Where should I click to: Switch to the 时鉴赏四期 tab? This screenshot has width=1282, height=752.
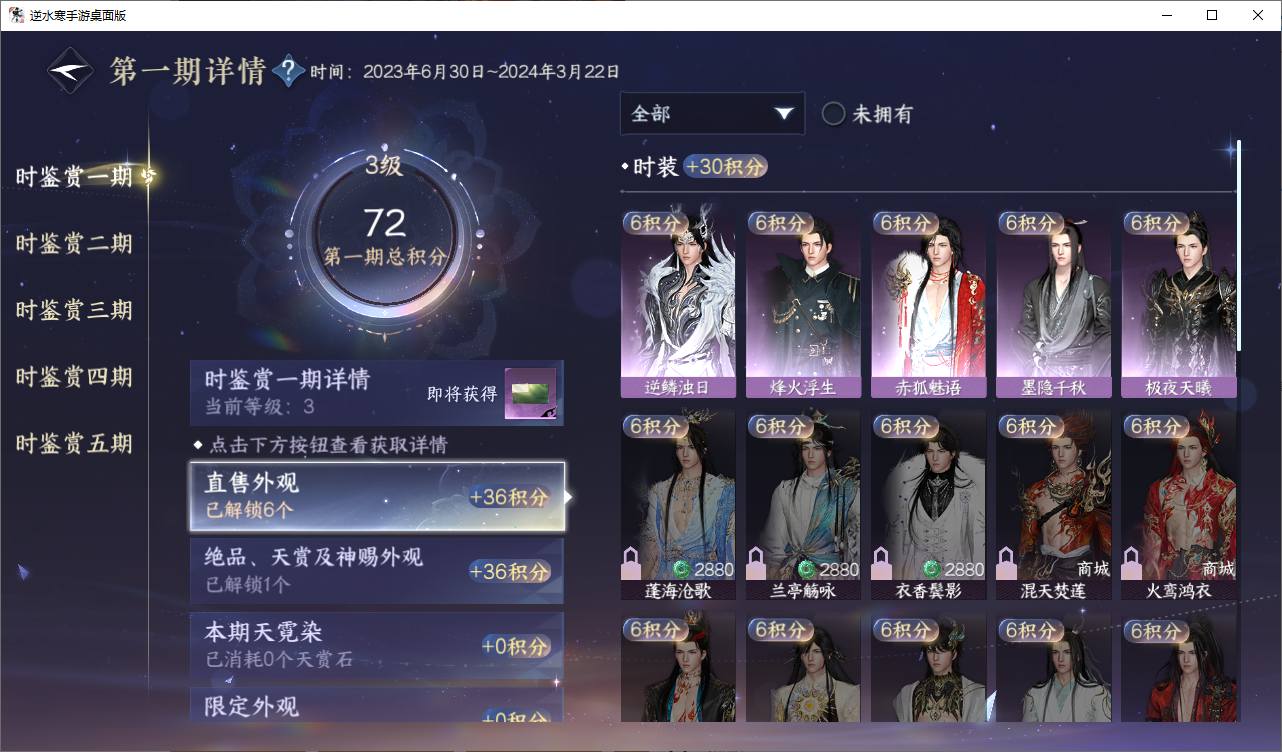point(74,377)
